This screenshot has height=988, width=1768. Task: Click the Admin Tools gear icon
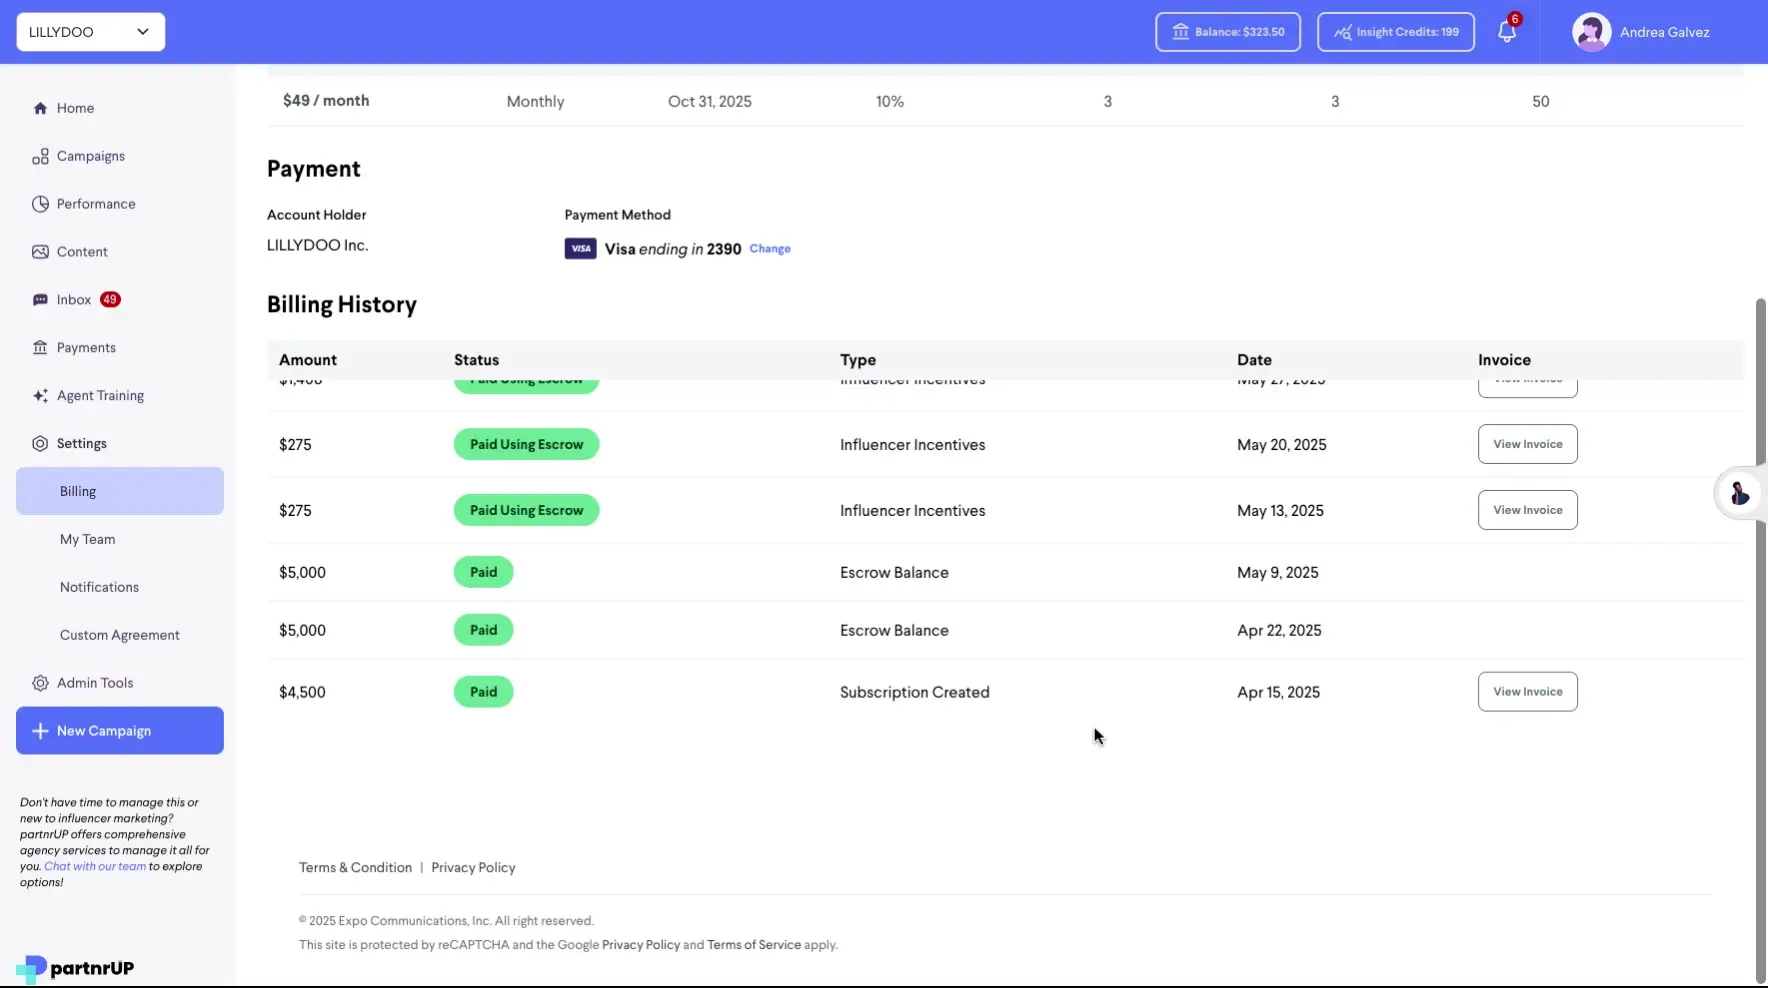(39, 682)
